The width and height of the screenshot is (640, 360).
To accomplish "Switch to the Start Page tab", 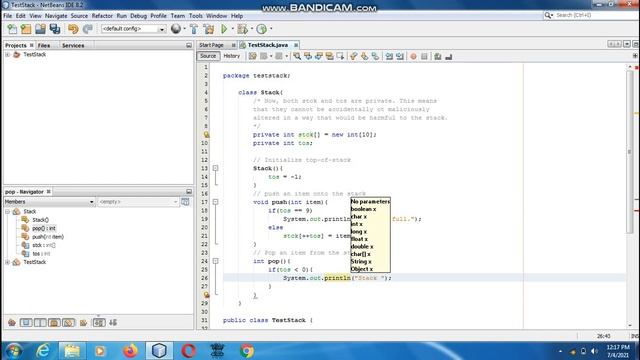I will click(x=211, y=45).
